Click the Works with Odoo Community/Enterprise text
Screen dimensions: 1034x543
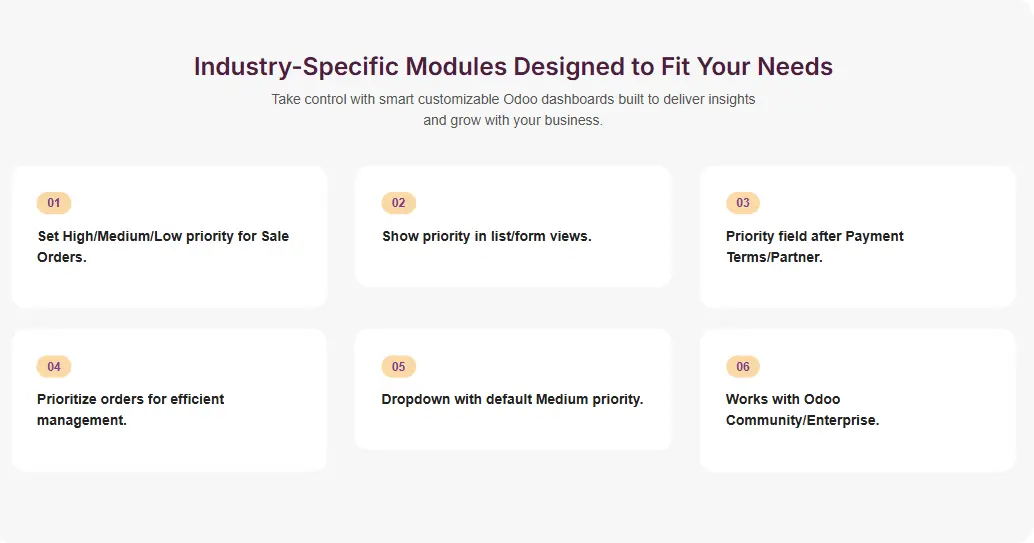point(802,409)
